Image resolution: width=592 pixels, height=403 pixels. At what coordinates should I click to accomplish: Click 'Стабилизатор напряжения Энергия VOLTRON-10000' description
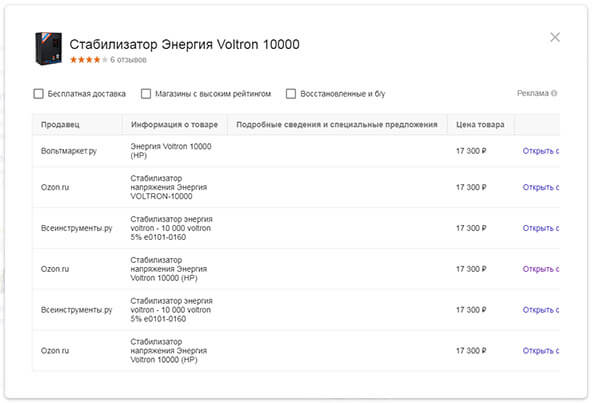(168, 187)
